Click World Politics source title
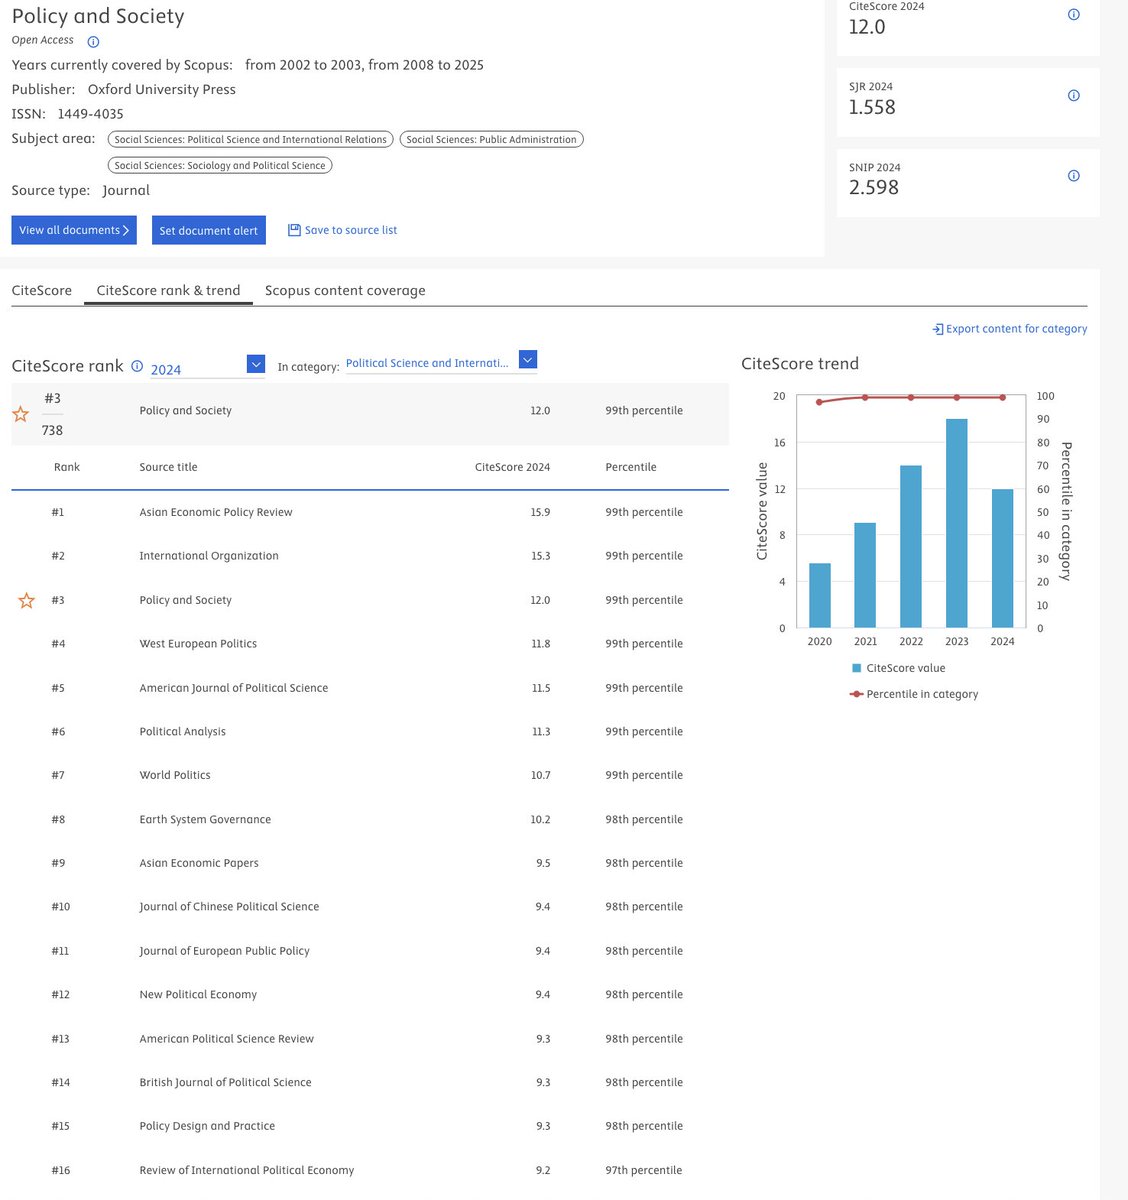This screenshot has width=1128, height=1200. pyautogui.click(x=175, y=775)
